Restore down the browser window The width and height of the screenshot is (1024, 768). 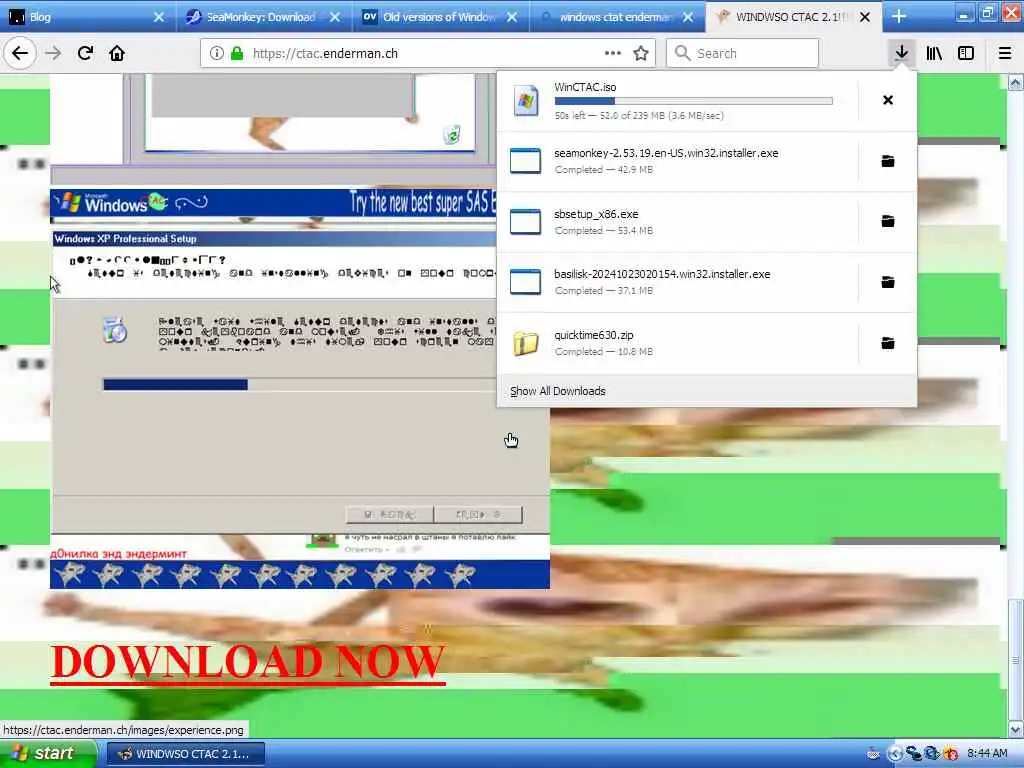pos(987,12)
